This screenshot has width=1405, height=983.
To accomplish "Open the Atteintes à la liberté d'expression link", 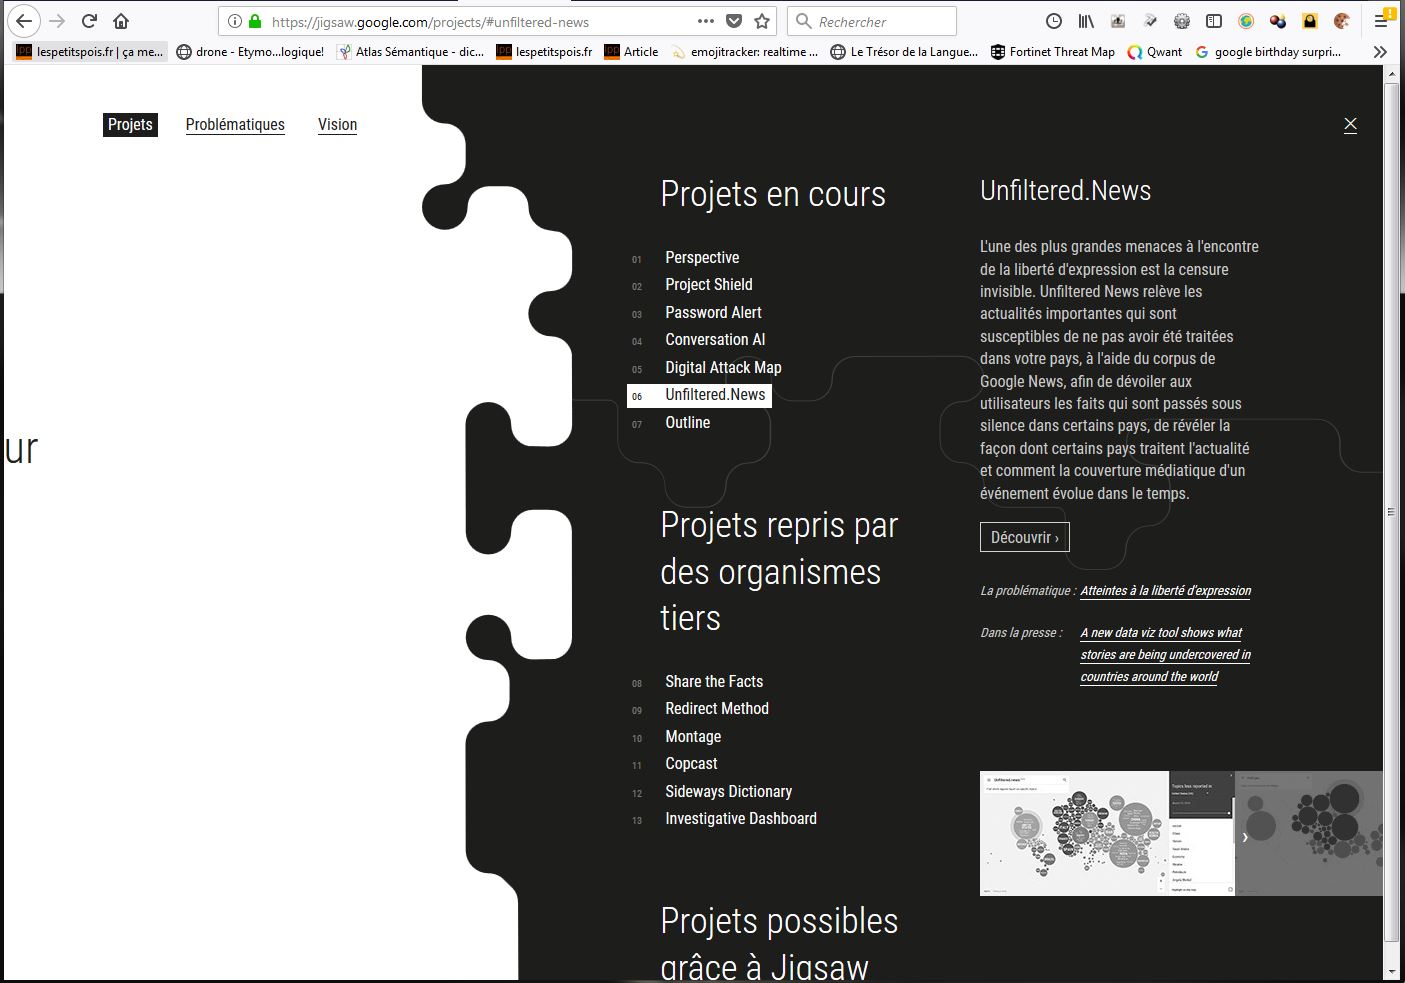I will pyautogui.click(x=1165, y=591).
